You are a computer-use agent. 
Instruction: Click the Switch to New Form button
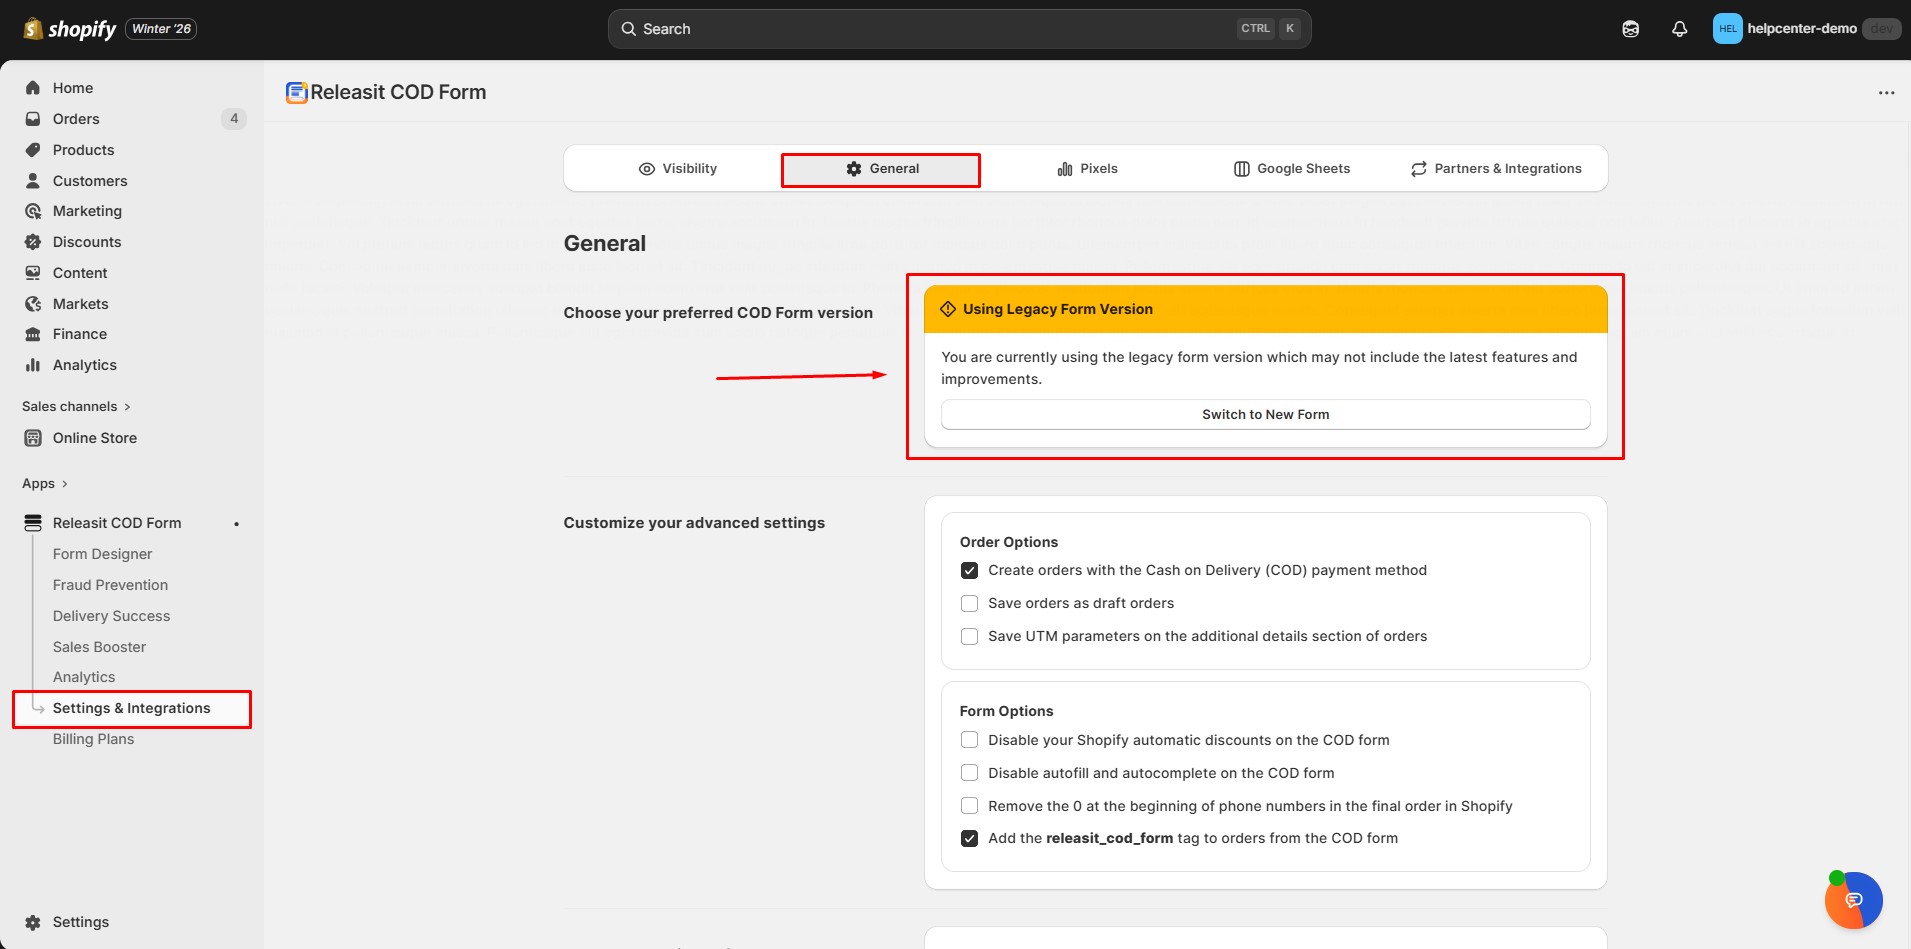pos(1265,415)
